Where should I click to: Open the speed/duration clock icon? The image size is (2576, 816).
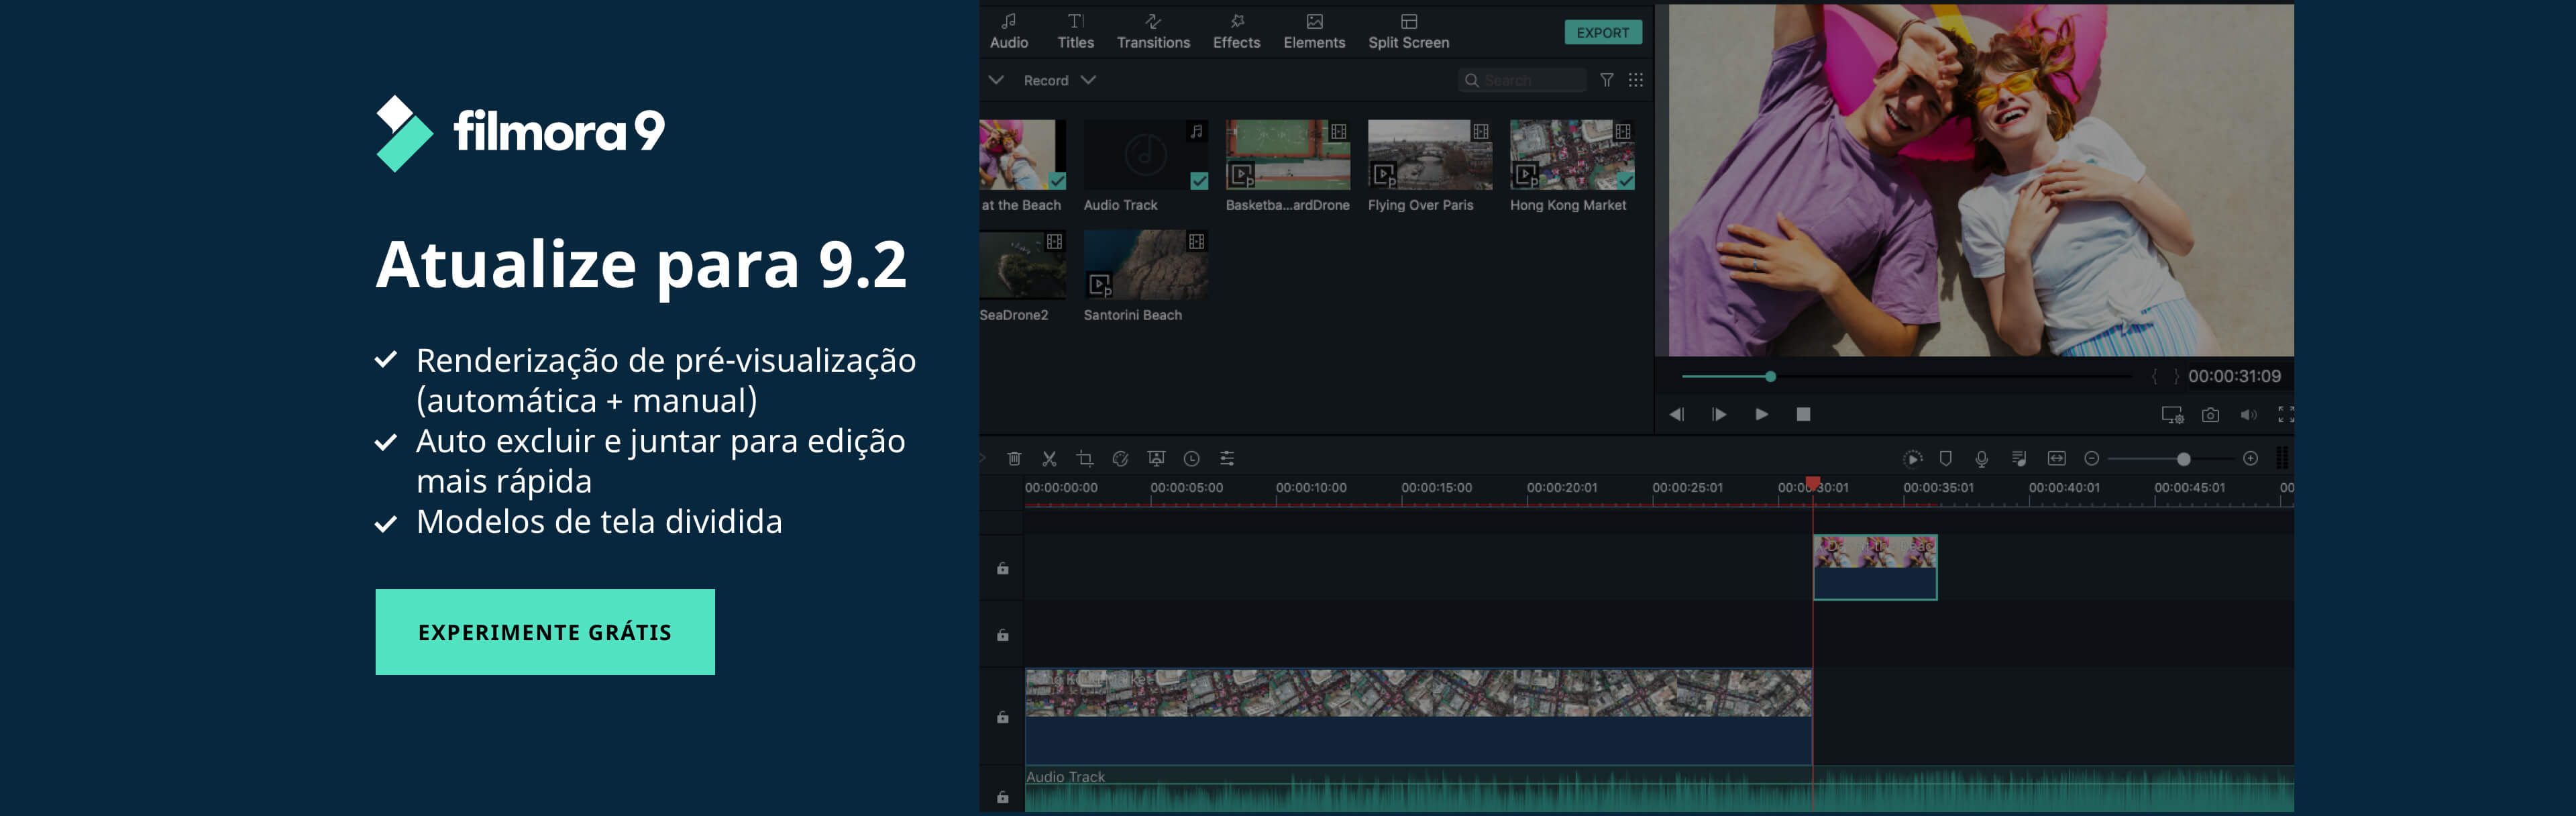click(1191, 458)
